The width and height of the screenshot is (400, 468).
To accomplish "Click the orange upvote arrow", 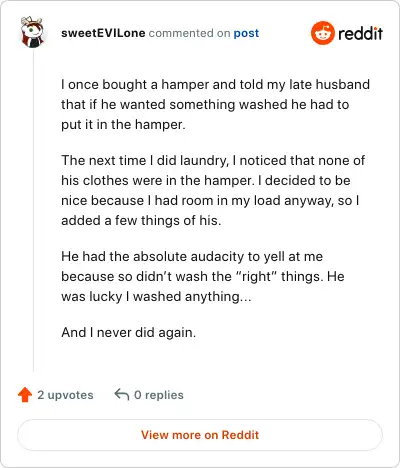I will point(25,395).
